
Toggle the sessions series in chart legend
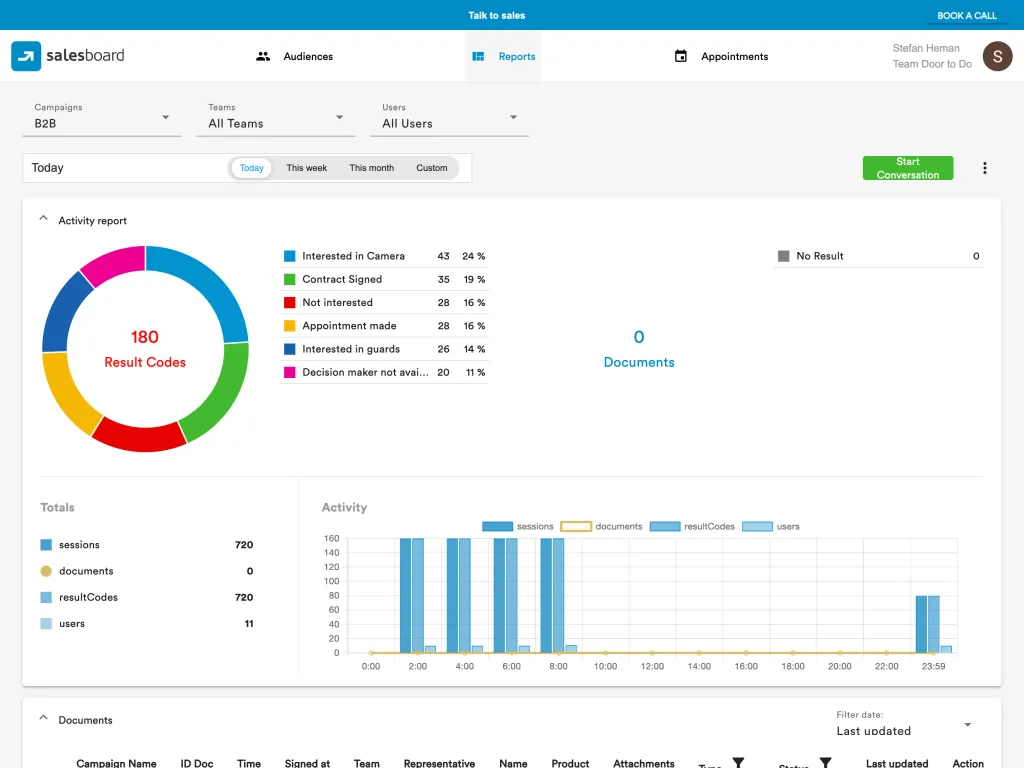point(517,526)
